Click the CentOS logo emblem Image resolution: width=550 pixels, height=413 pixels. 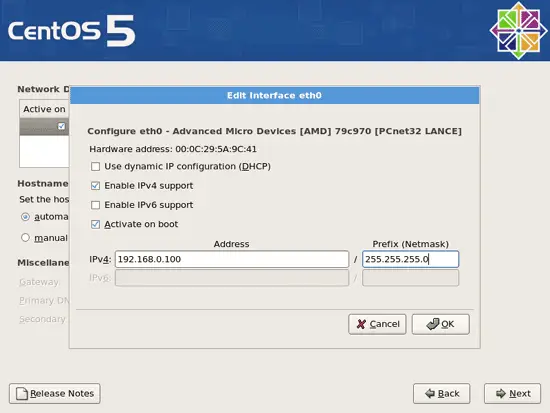tap(518, 31)
